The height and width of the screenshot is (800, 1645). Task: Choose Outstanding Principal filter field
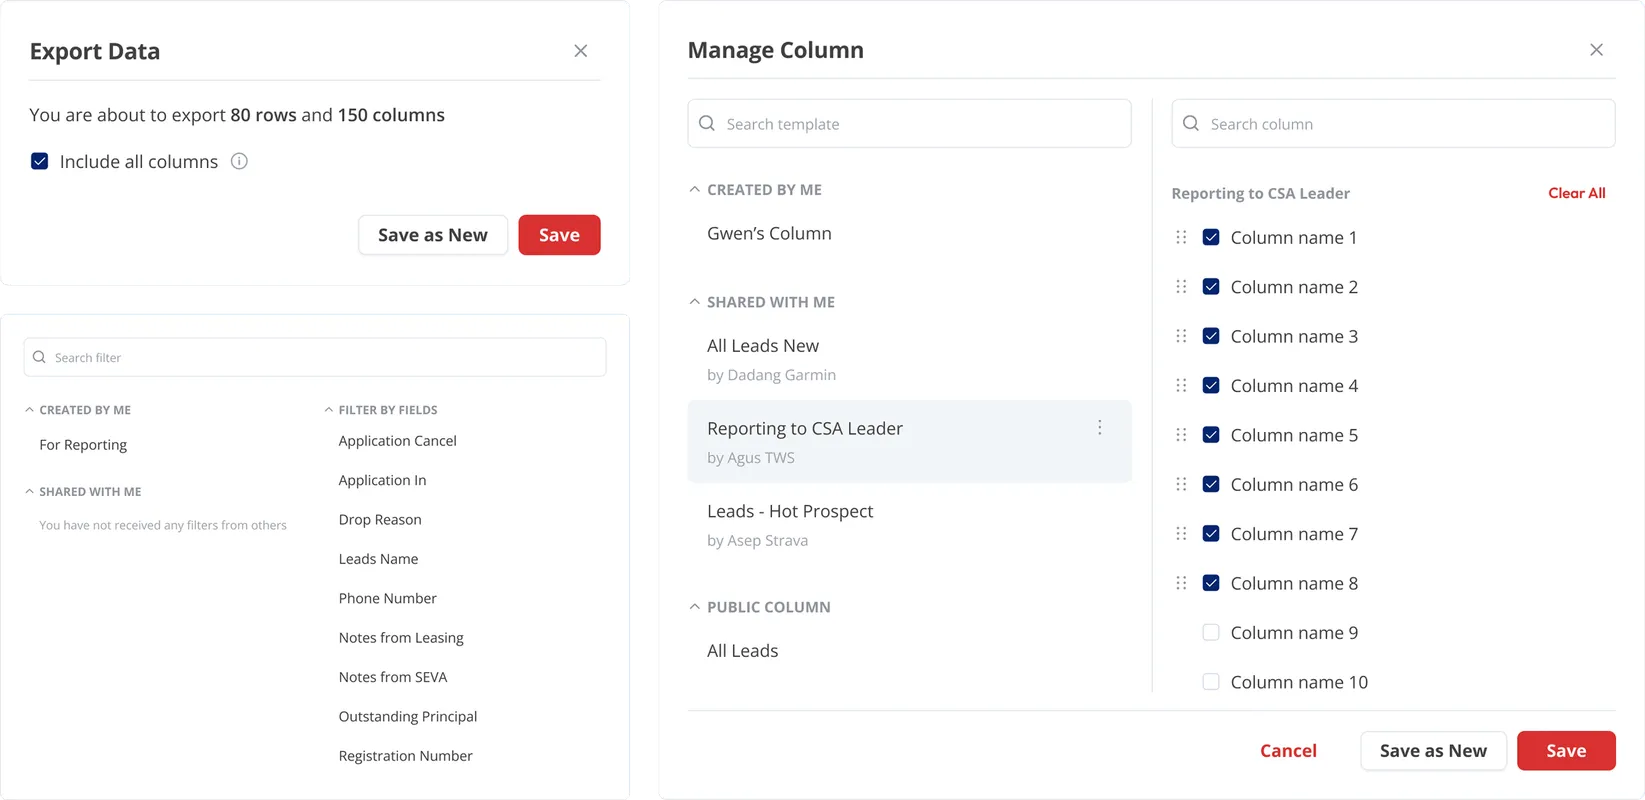408,716
